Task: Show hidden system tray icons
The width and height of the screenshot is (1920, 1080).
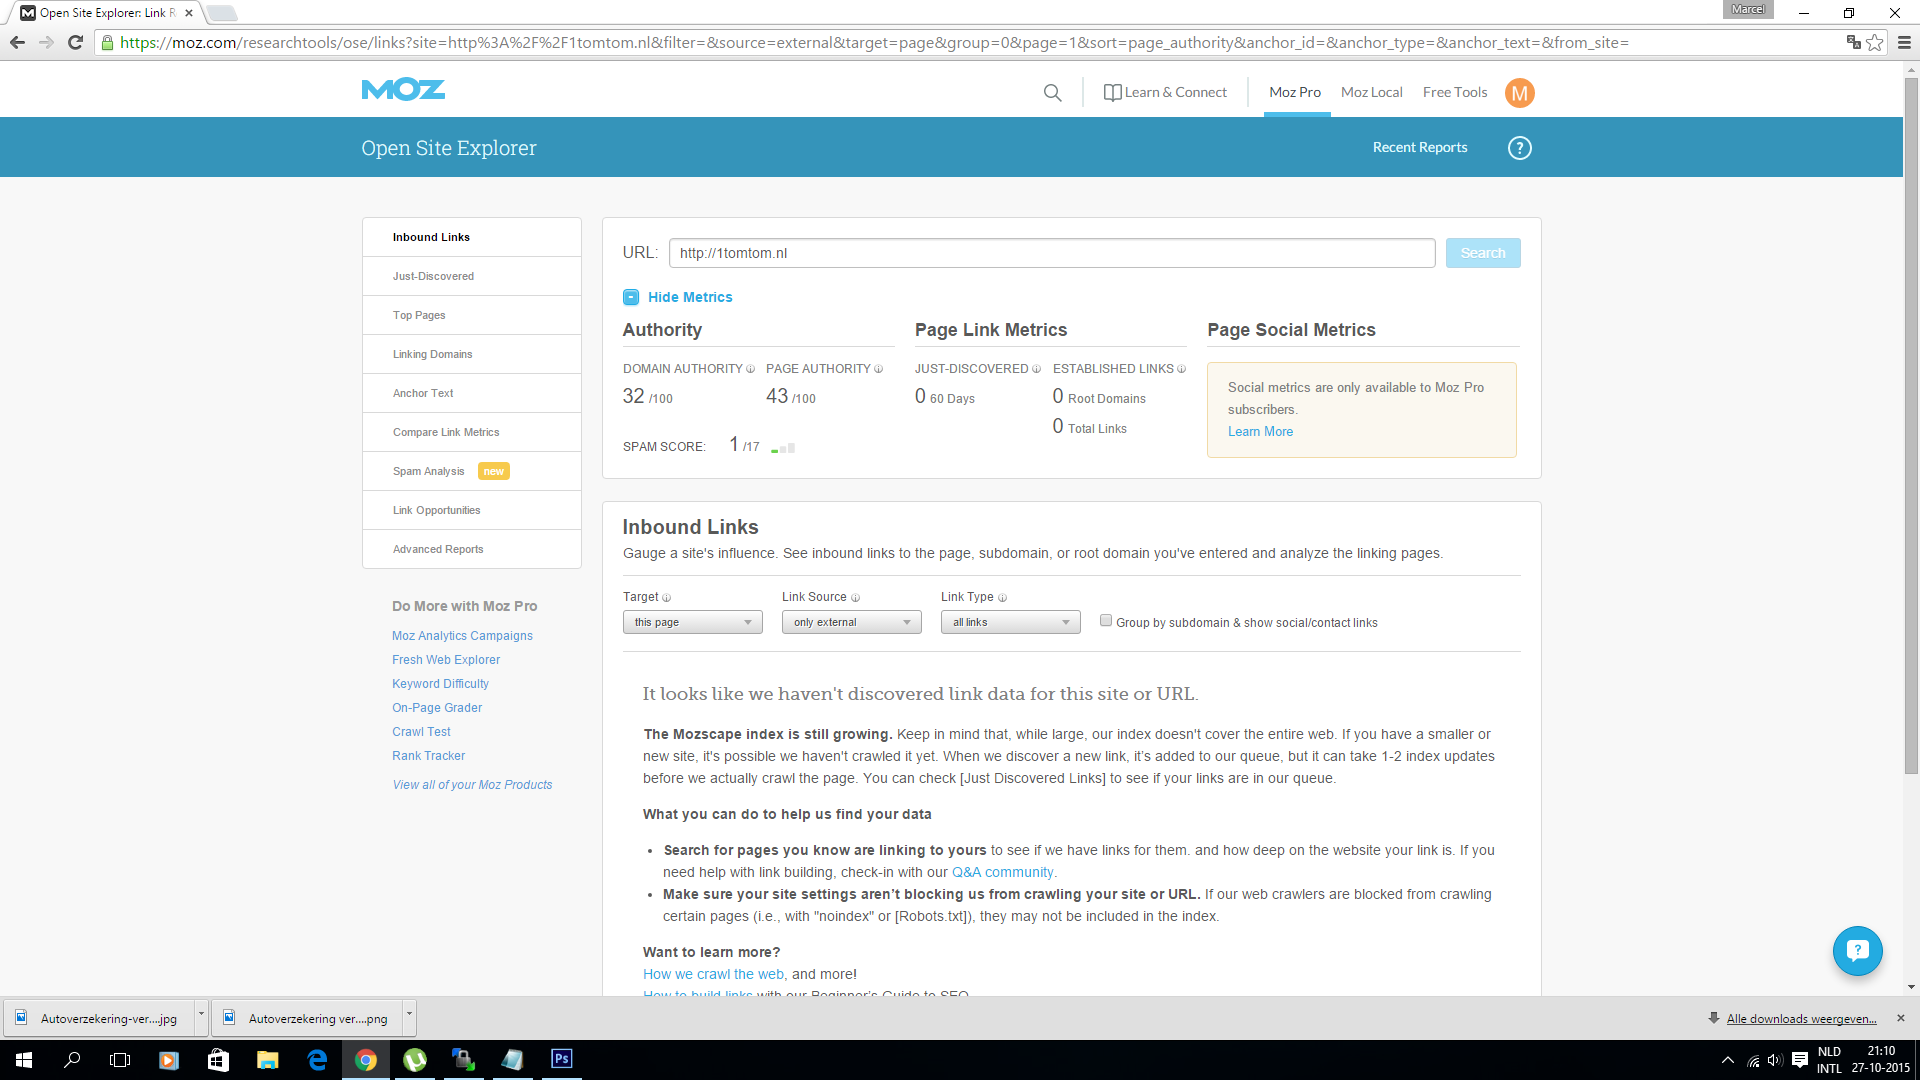Action: coord(1727,1060)
